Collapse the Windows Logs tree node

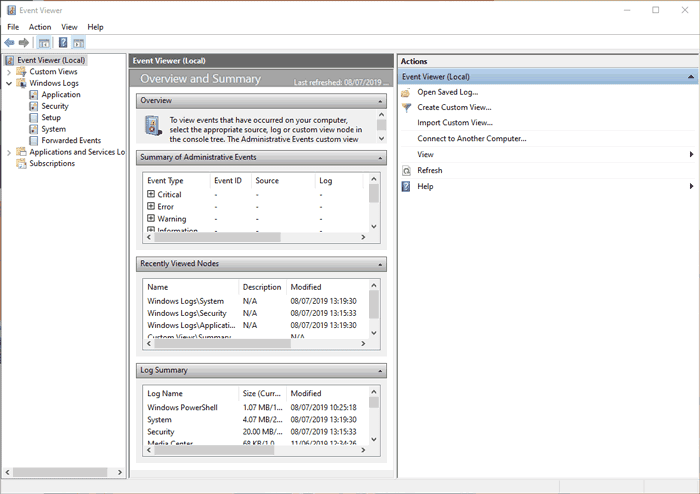9,84
